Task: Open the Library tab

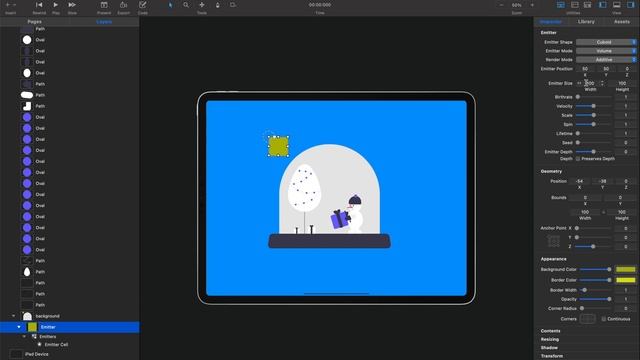Action: (586, 22)
